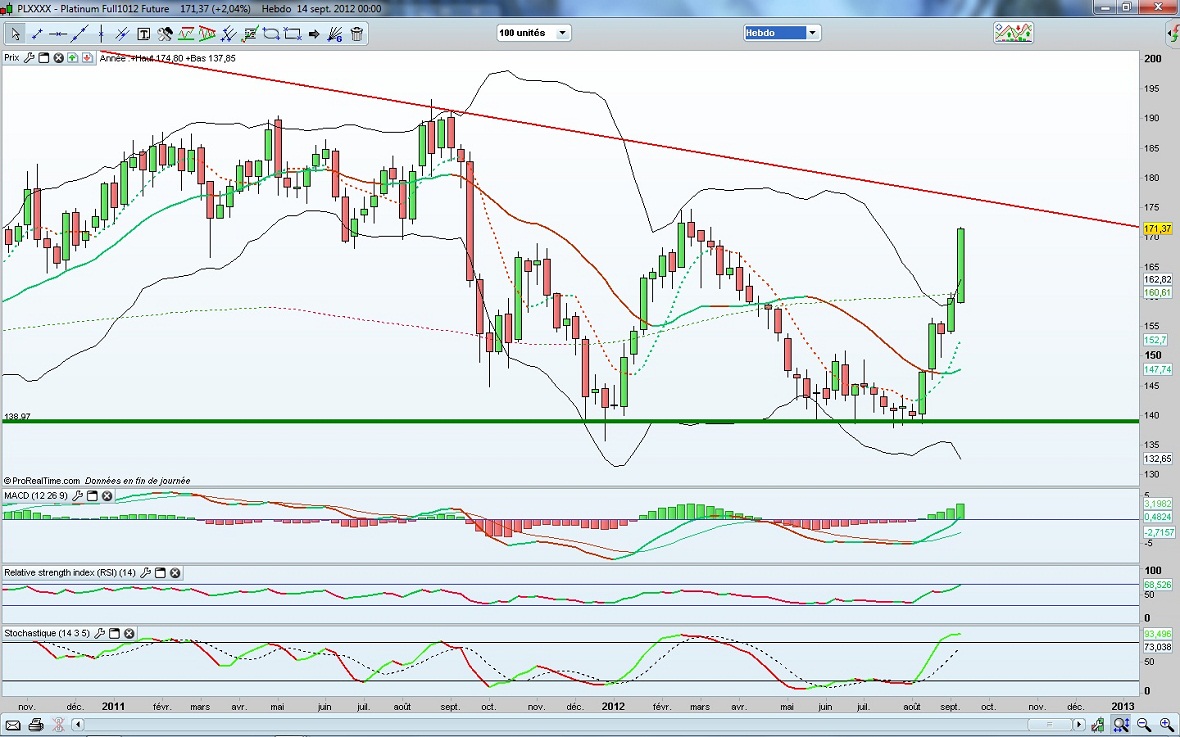Click the 'Relative strength index (RSI) (14)' title

point(70,573)
